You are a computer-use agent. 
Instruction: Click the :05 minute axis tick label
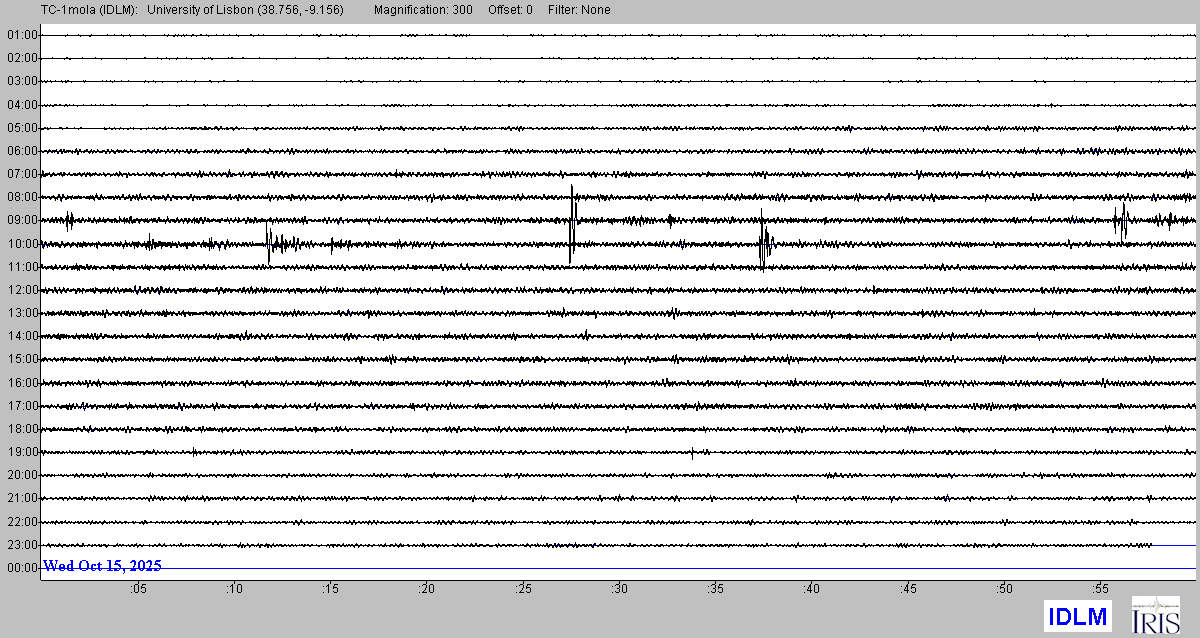[137, 590]
